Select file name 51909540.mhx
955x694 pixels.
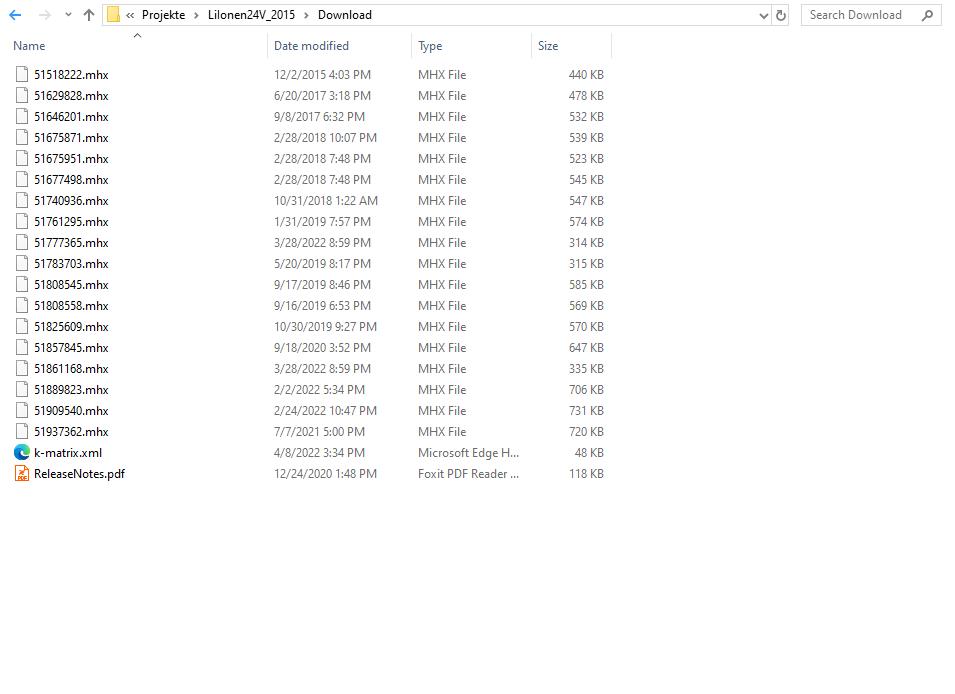71,411
